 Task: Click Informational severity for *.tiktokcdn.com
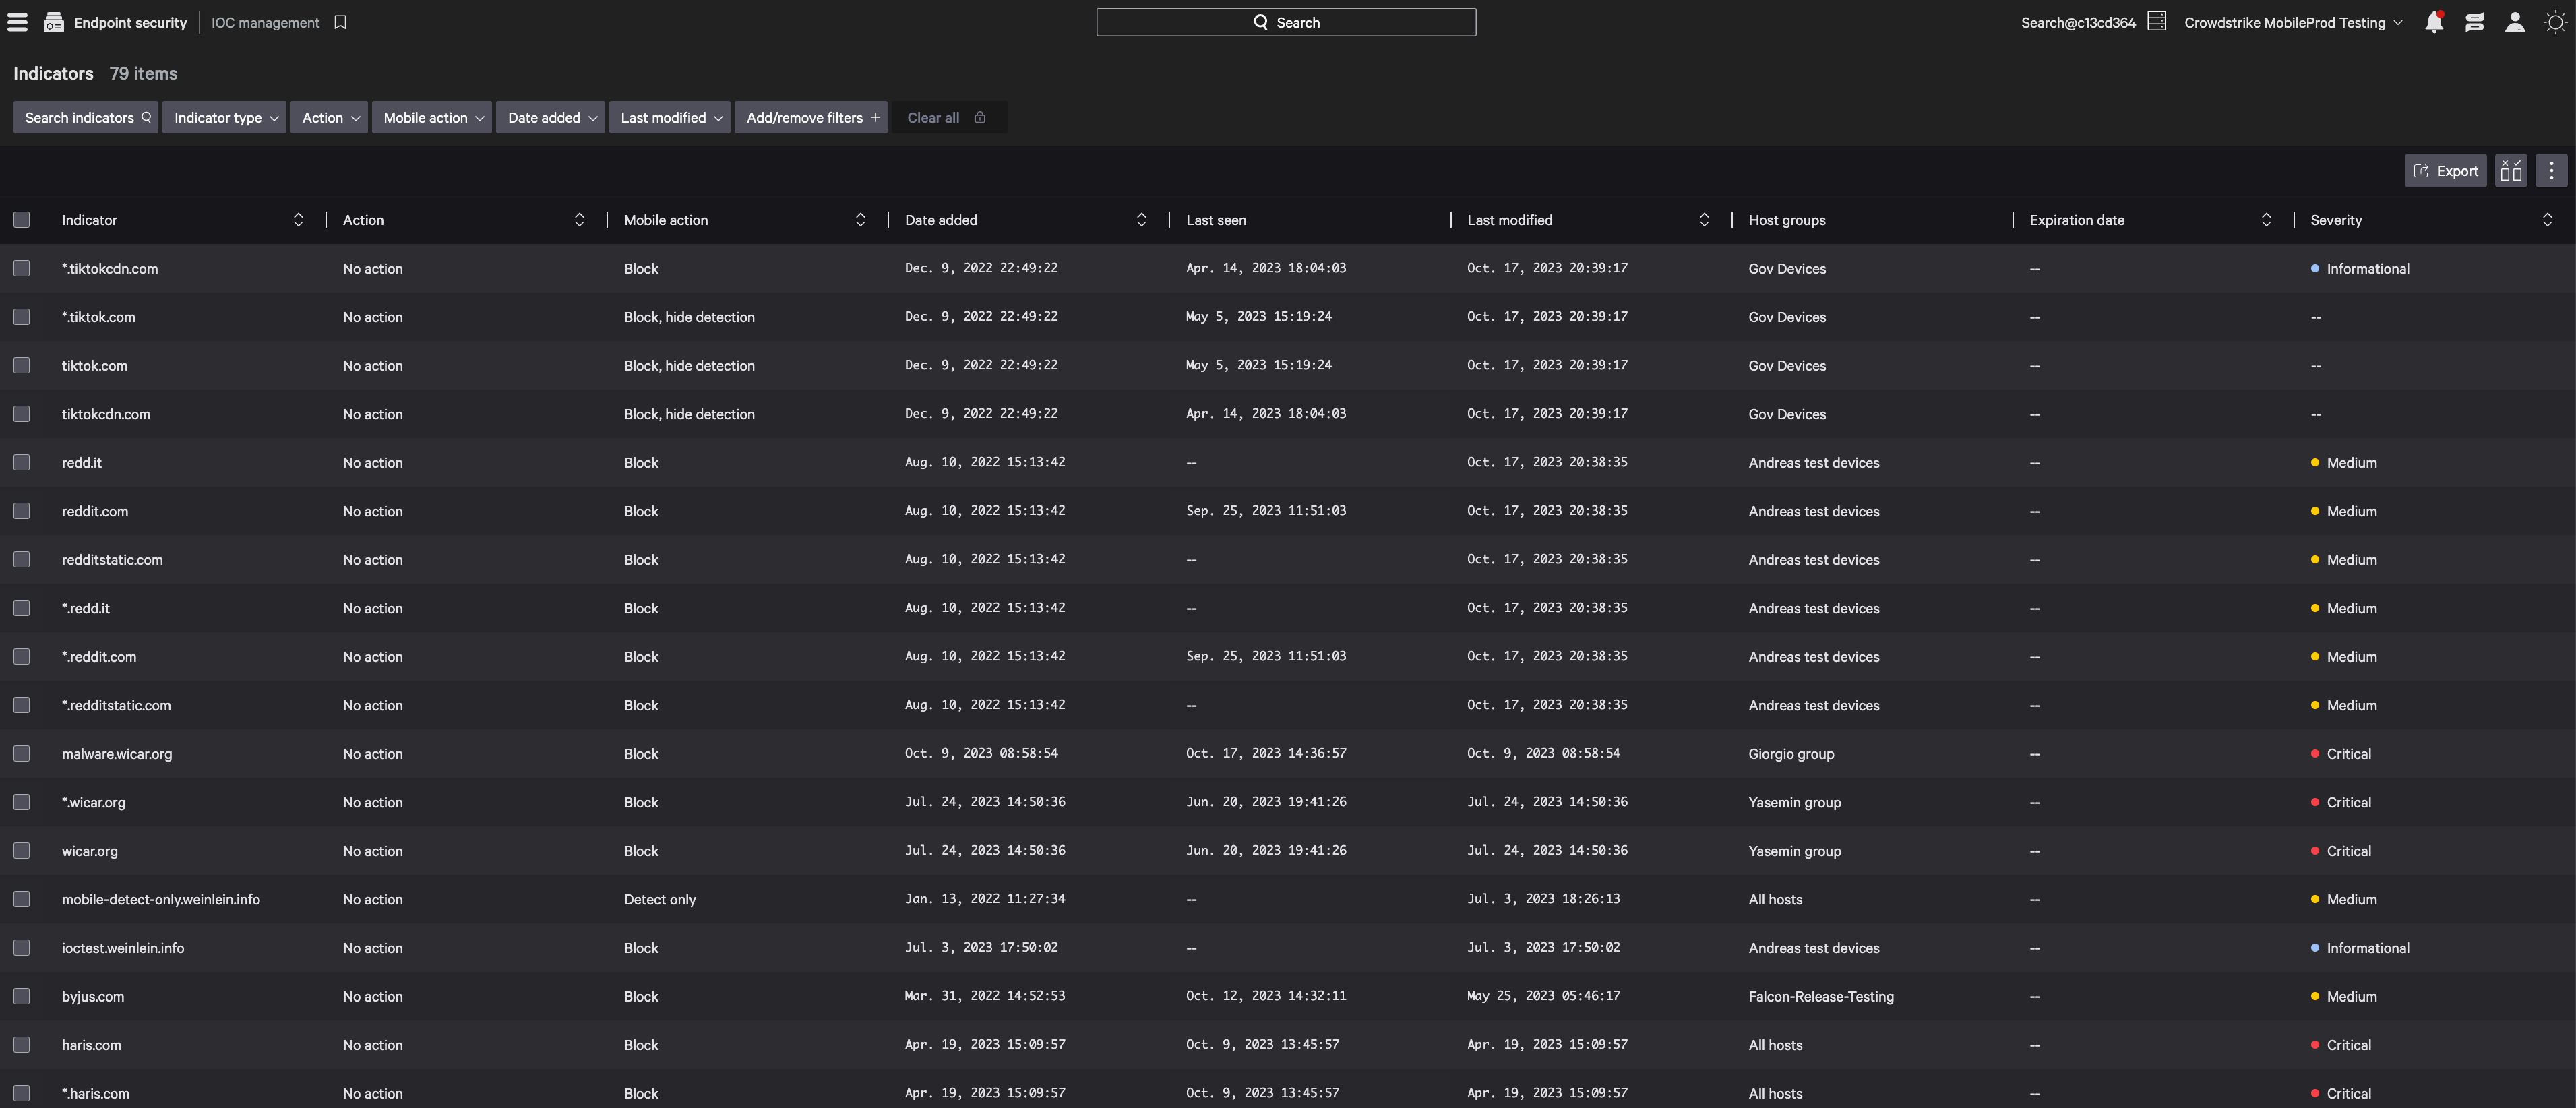coord(2360,269)
